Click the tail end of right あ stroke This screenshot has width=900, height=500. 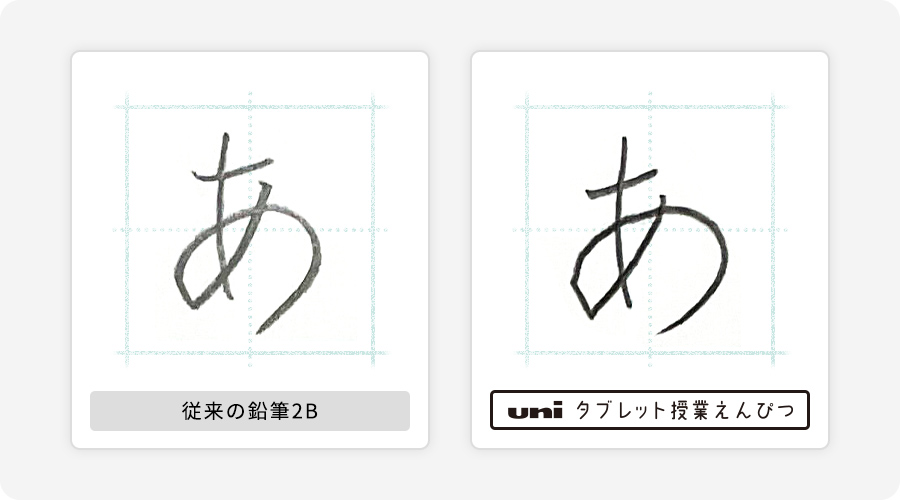(659, 332)
